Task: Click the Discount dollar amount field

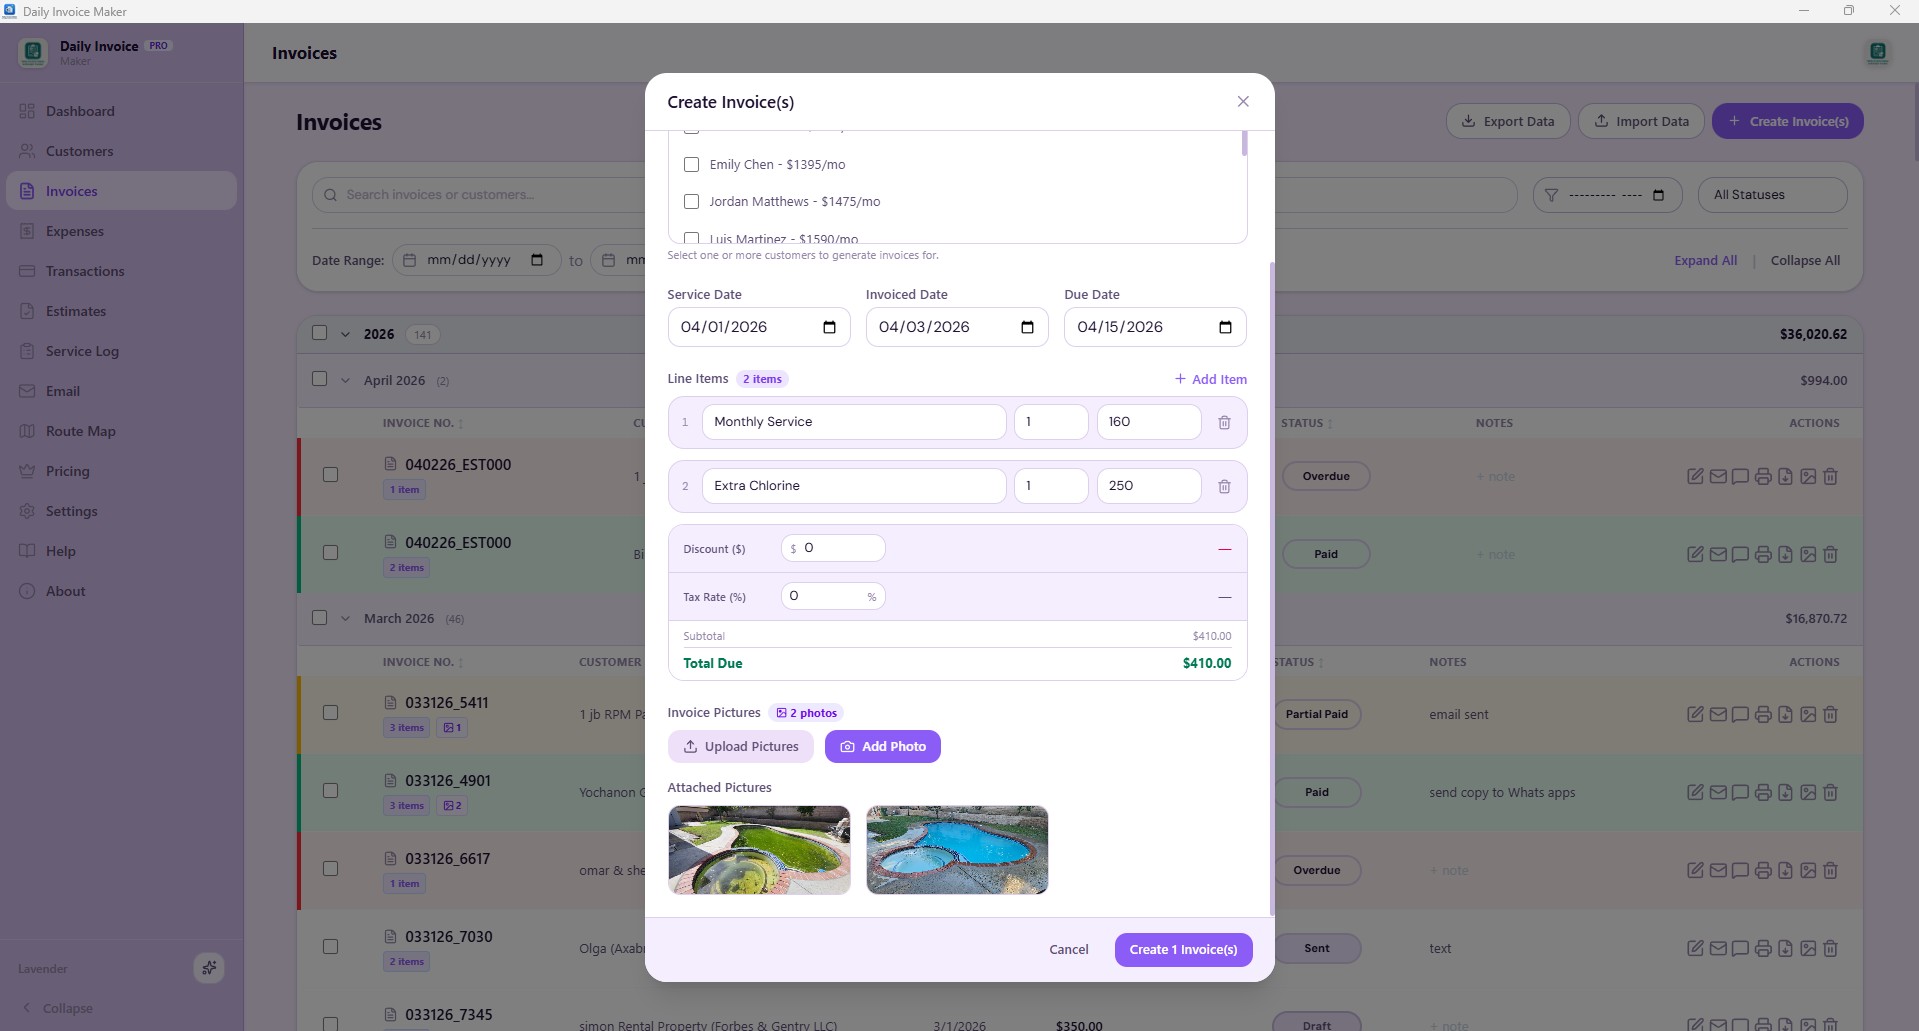Action: pos(833,548)
